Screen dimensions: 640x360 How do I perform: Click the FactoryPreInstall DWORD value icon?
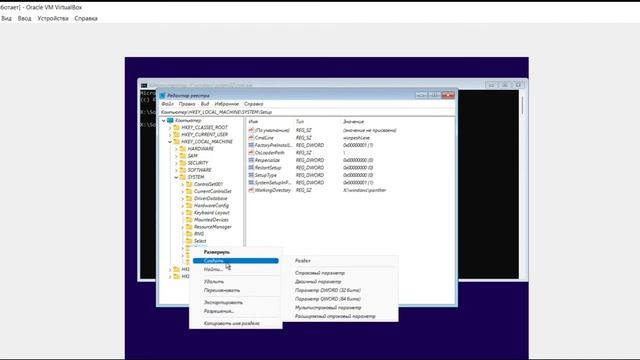pyautogui.click(x=251, y=145)
